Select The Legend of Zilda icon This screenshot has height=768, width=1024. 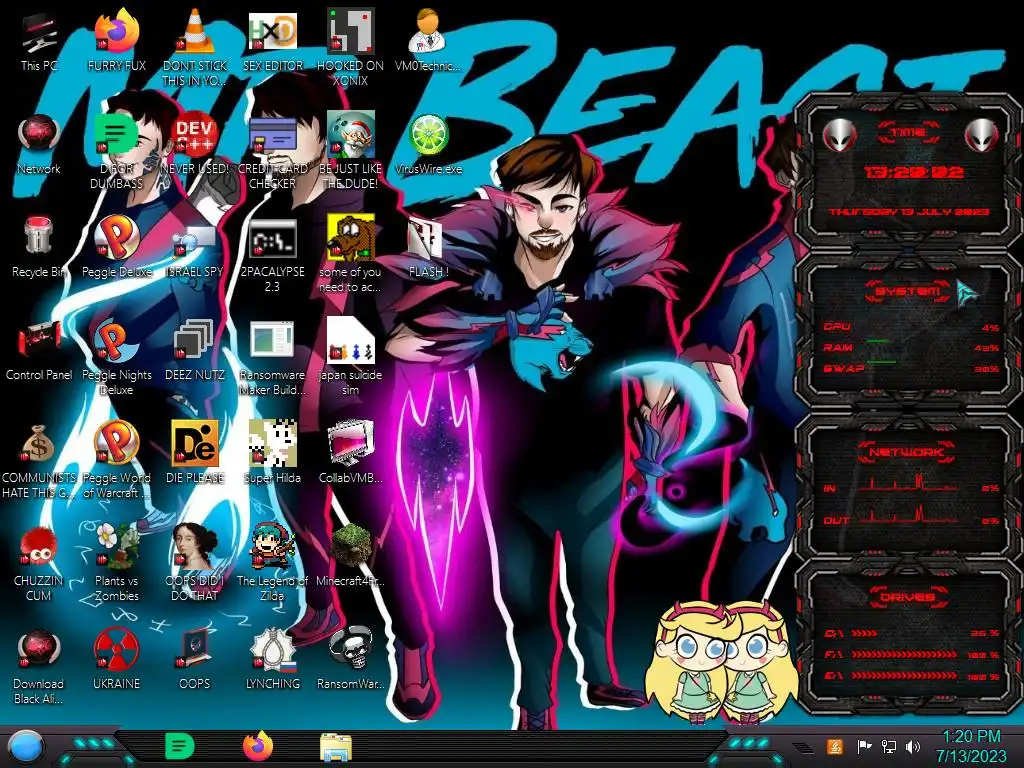[x=272, y=563]
